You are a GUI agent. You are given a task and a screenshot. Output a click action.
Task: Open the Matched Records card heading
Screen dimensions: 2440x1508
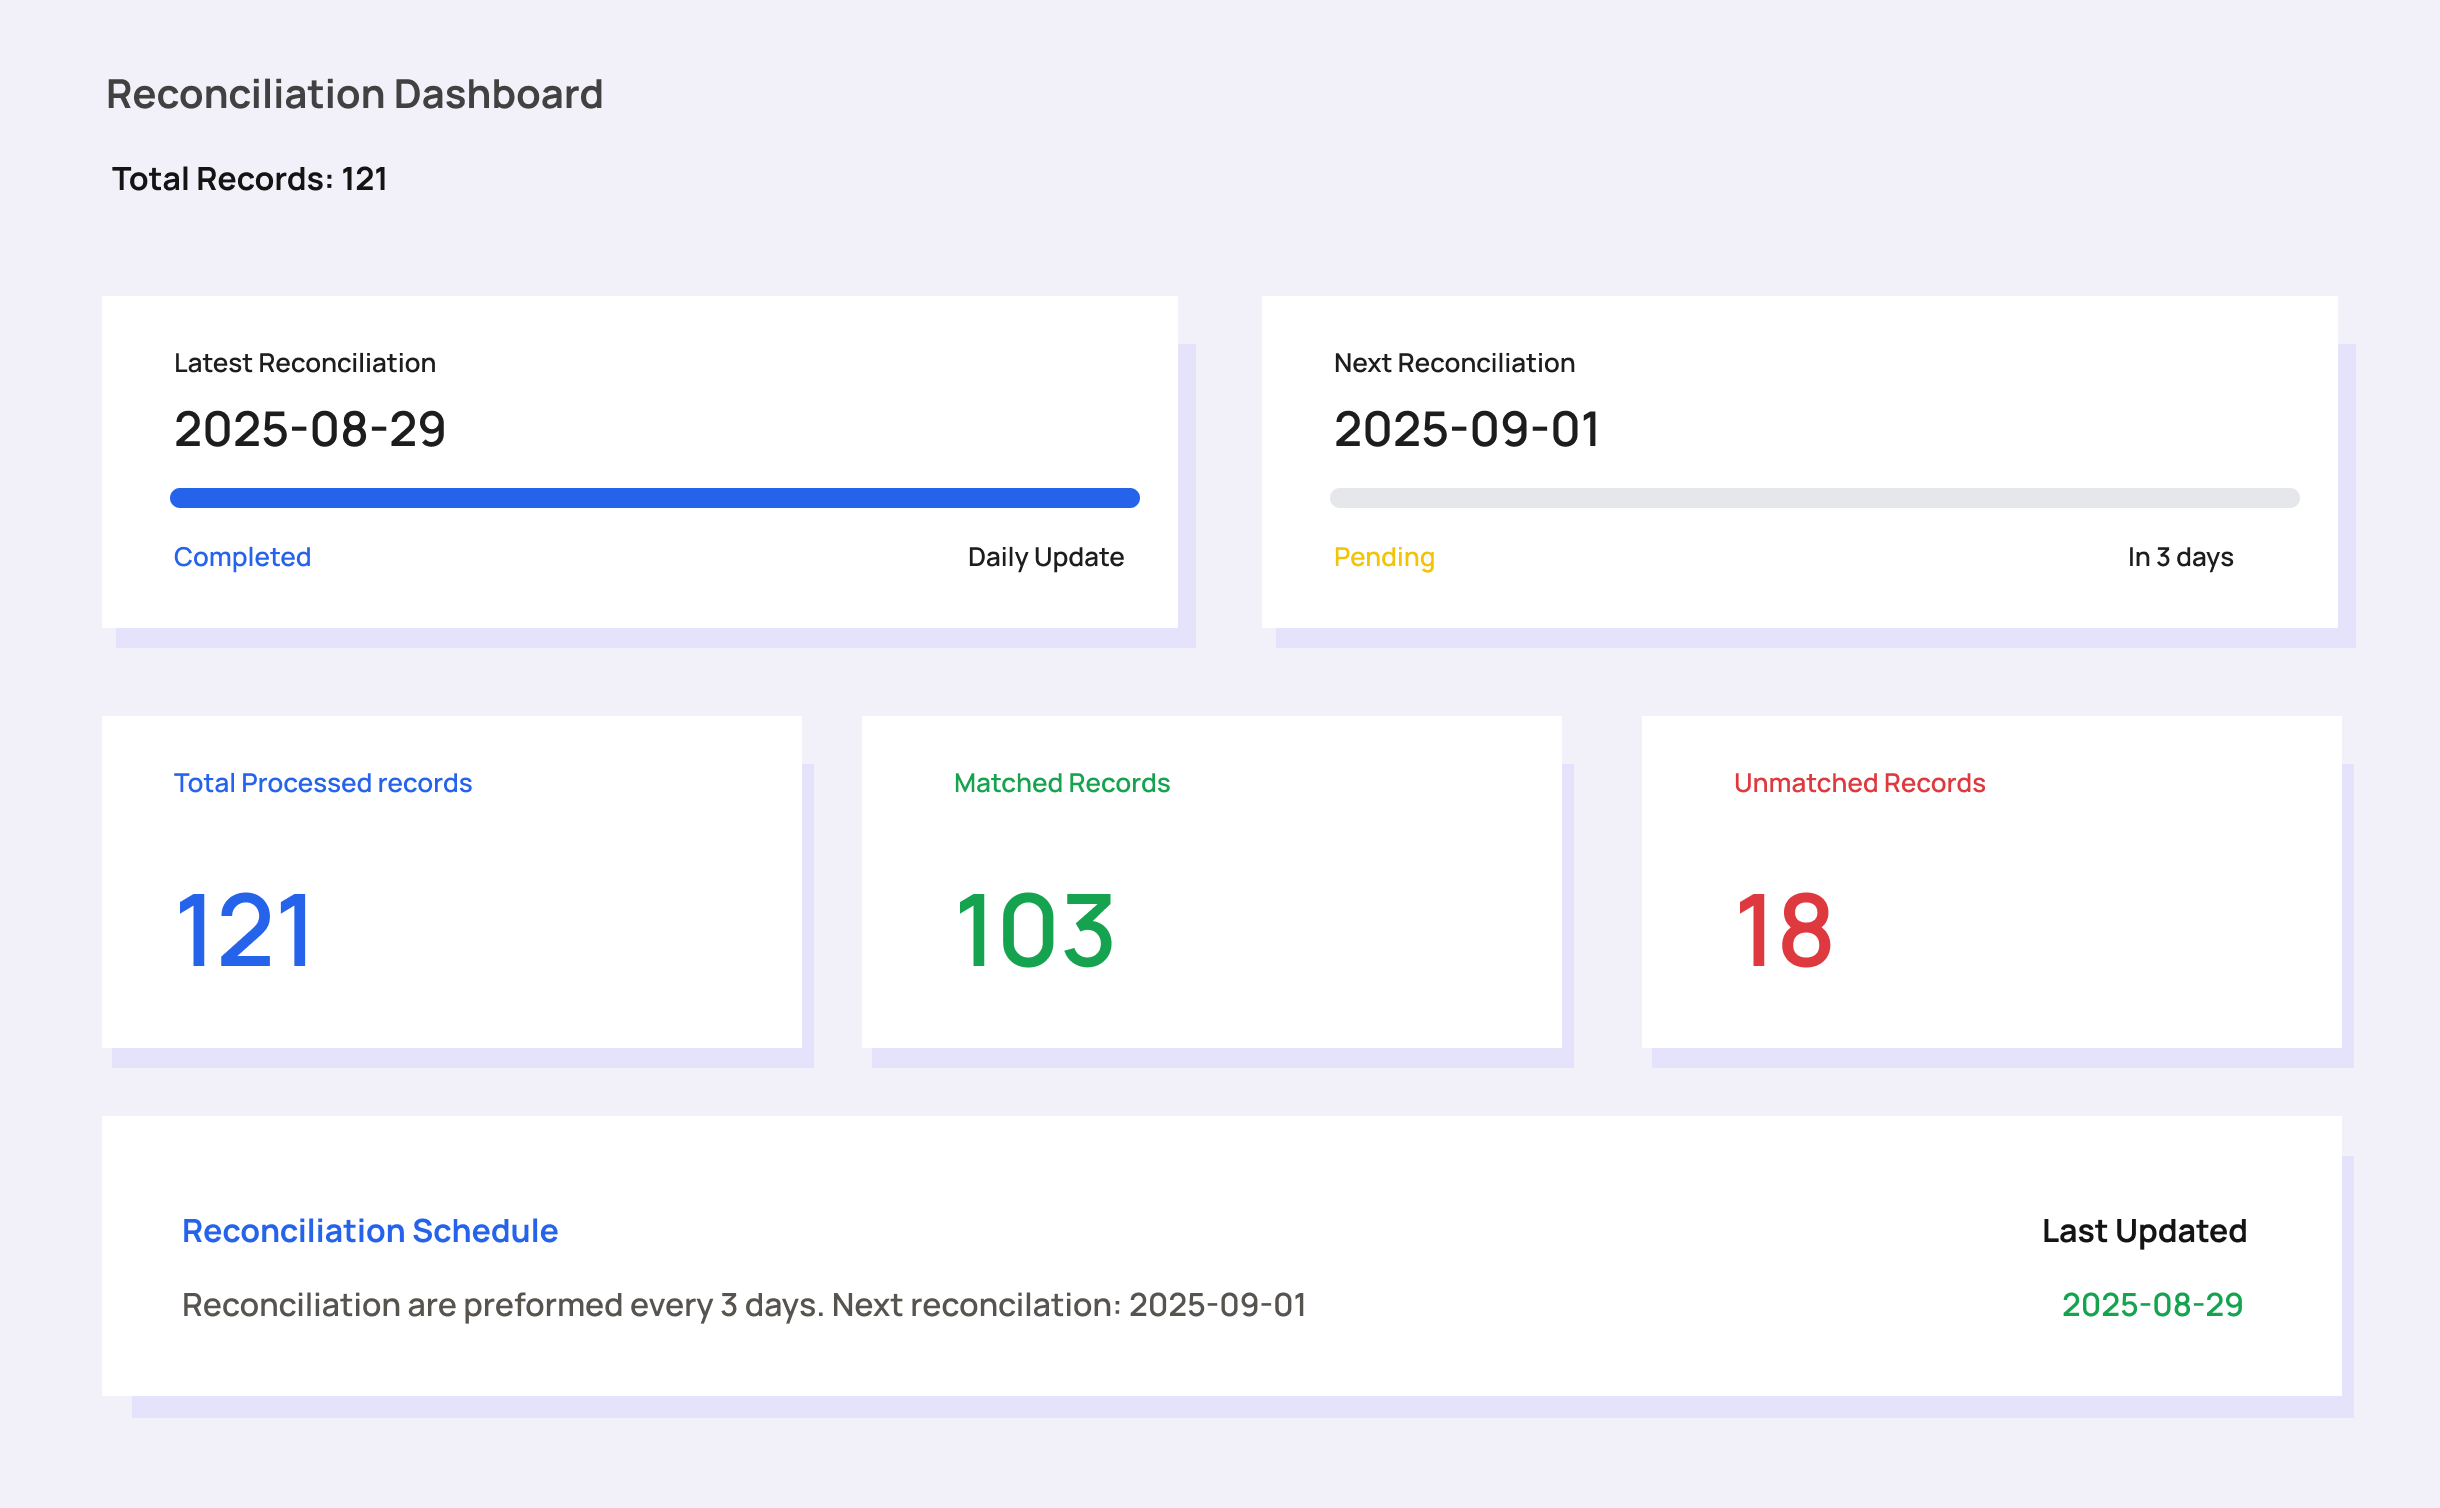[x=1061, y=783]
